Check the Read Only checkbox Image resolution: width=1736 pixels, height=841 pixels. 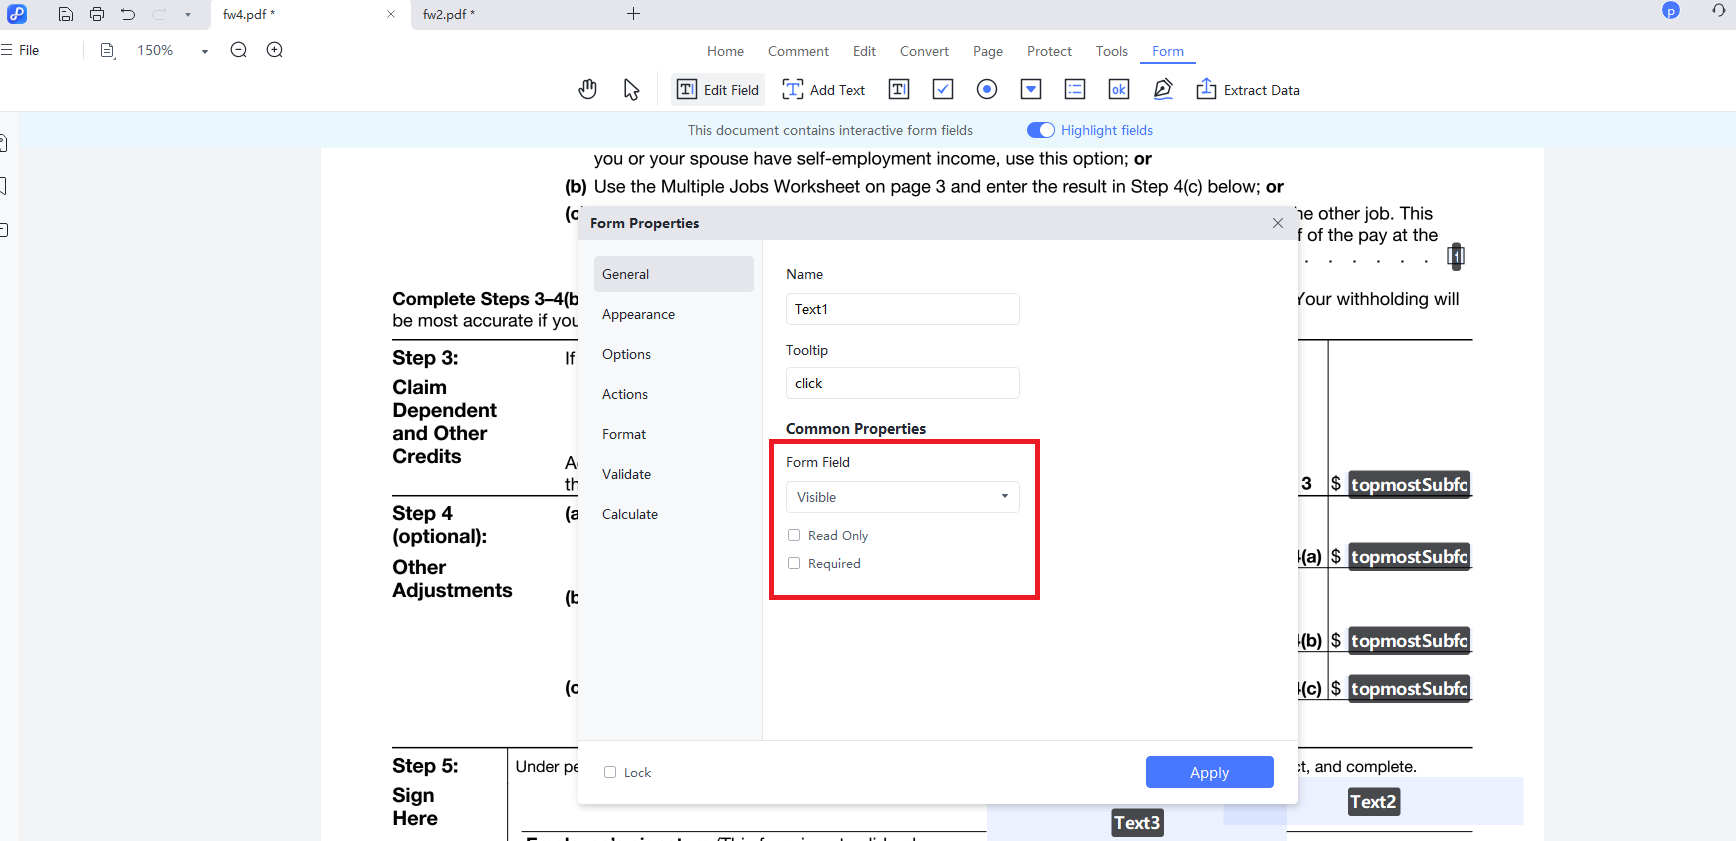pos(794,536)
